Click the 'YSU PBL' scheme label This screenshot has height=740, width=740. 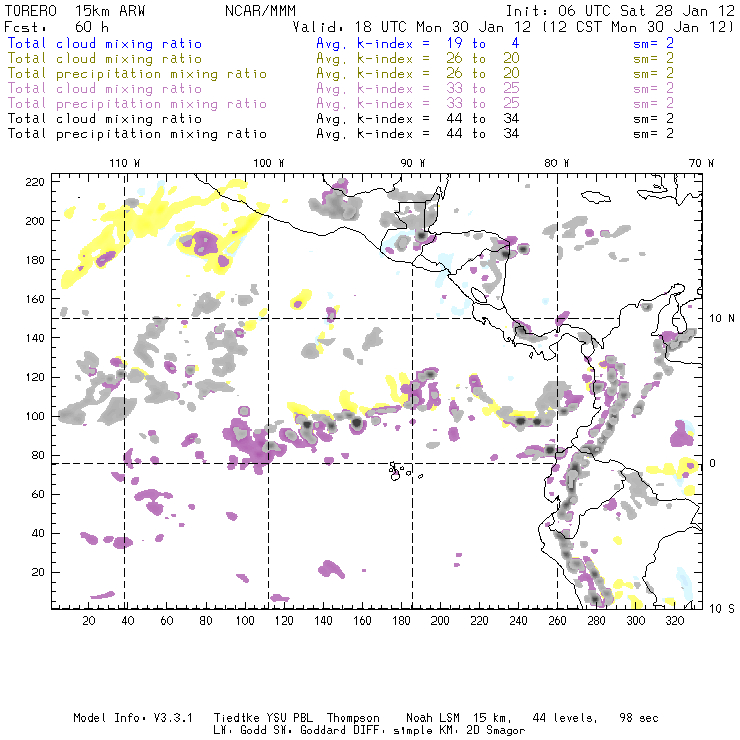tap(289, 718)
